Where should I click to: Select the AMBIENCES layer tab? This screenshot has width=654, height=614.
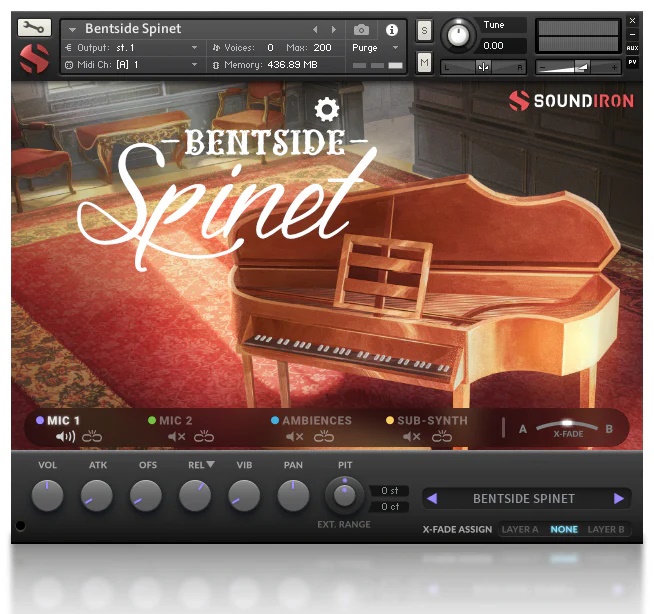tap(311, 420)
